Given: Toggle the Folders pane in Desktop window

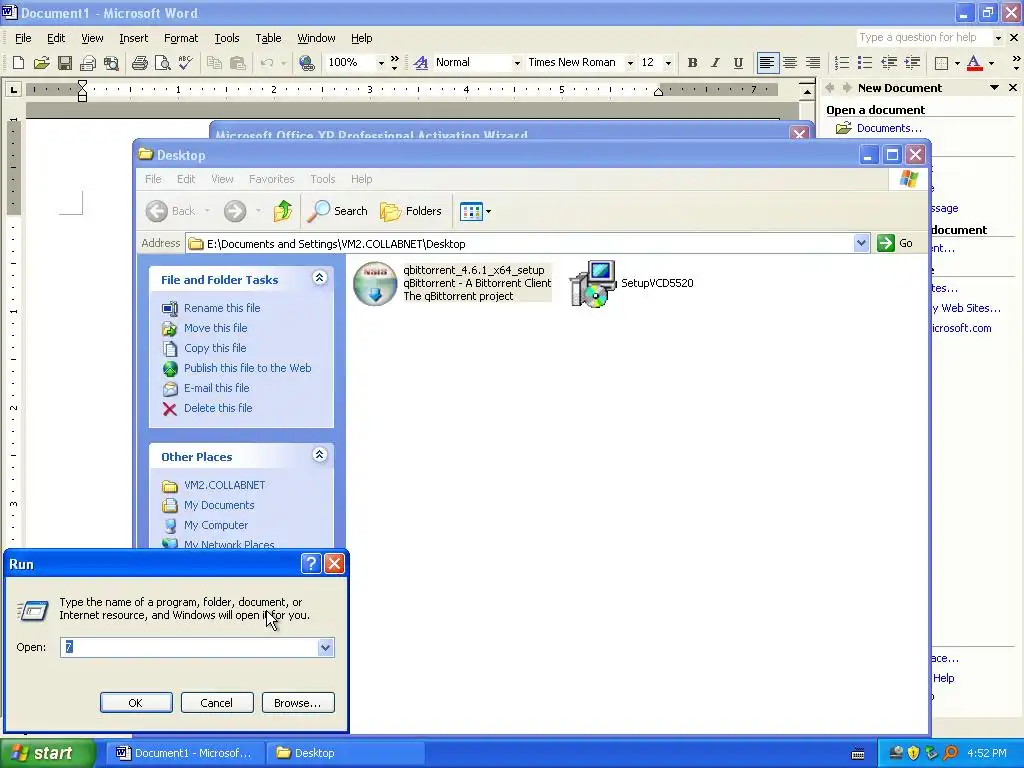Looking at the screenshot, I should pyautogui.click(x=411, y=211).
